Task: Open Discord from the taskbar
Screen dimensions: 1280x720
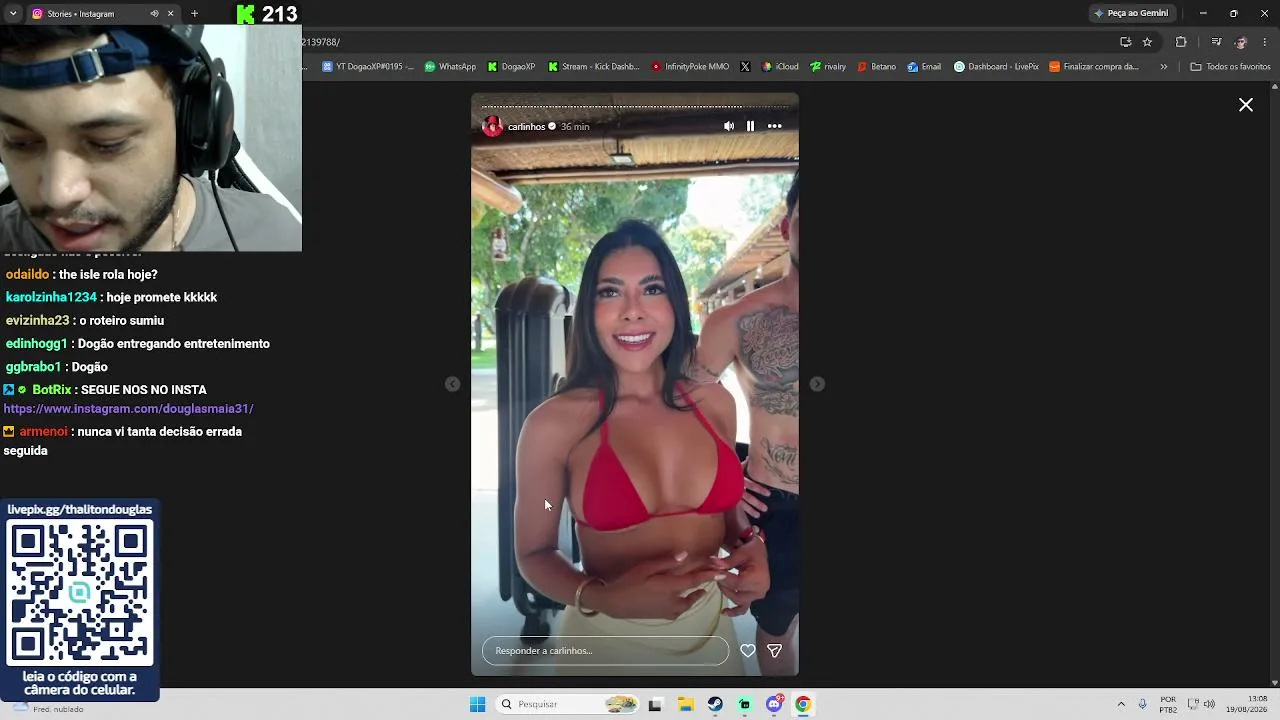Action: click(774, 704)
